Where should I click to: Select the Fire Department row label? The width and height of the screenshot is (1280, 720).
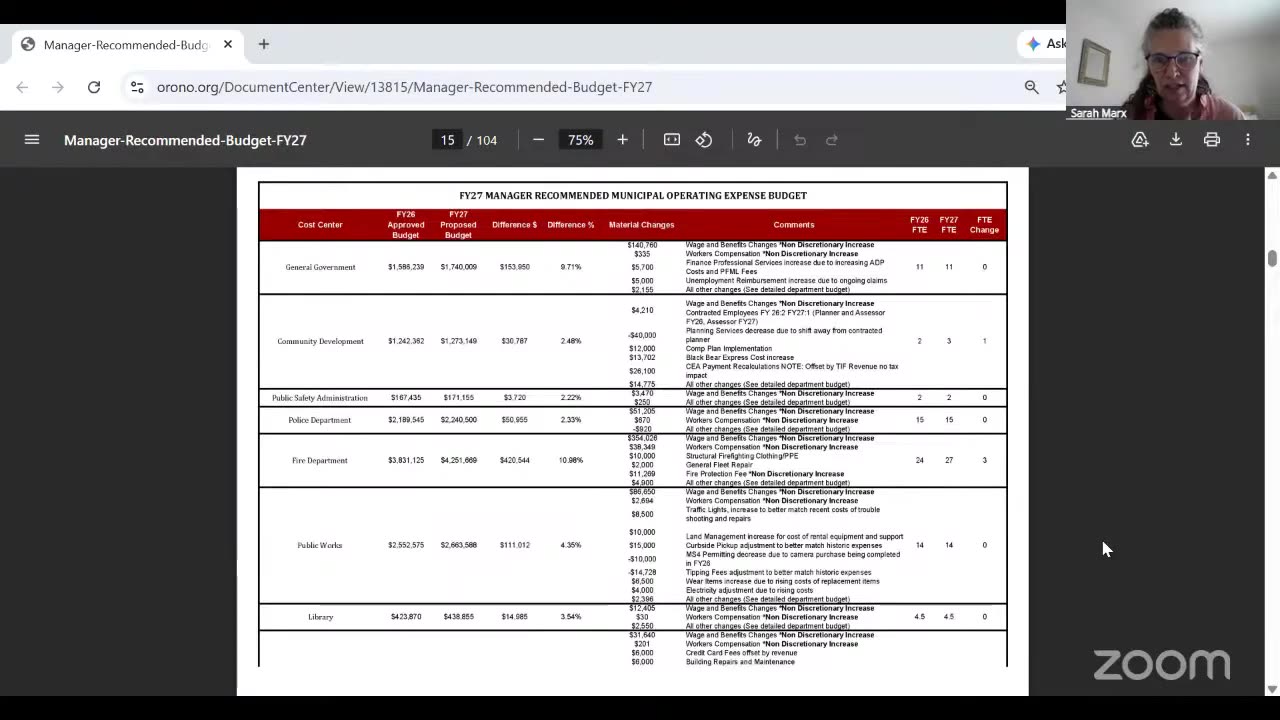[320, 460]
